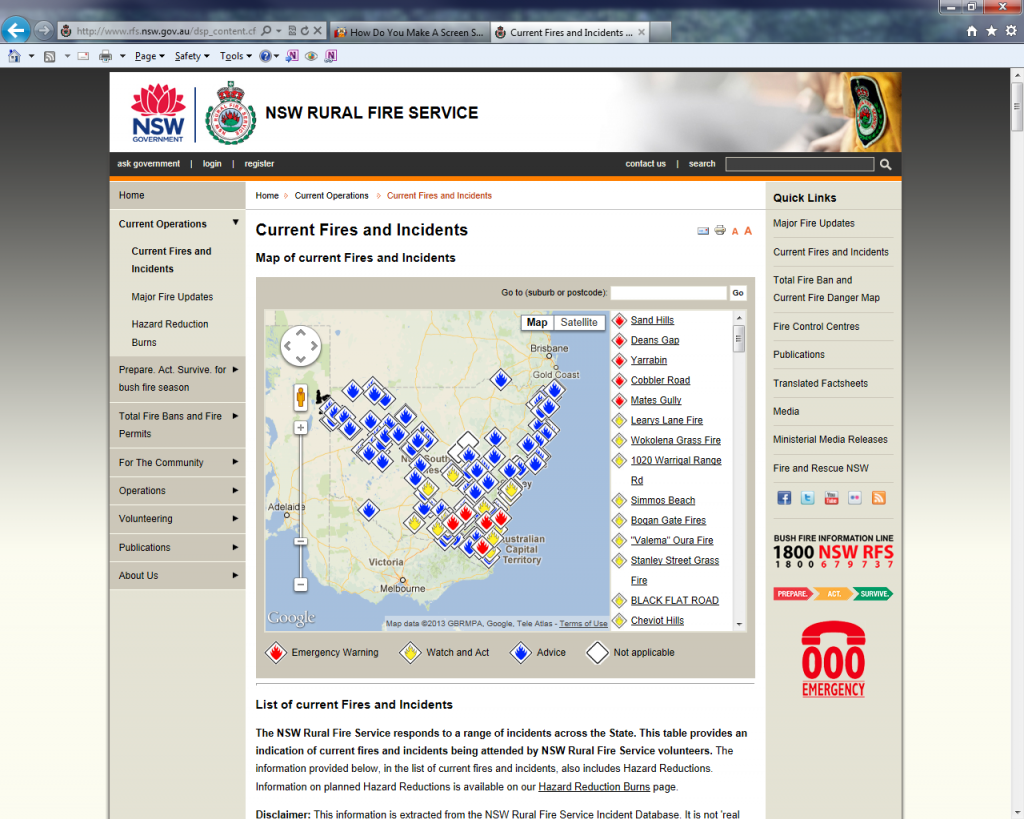
Task: Open the Twitter social icon
Action: tap(807, 498)
